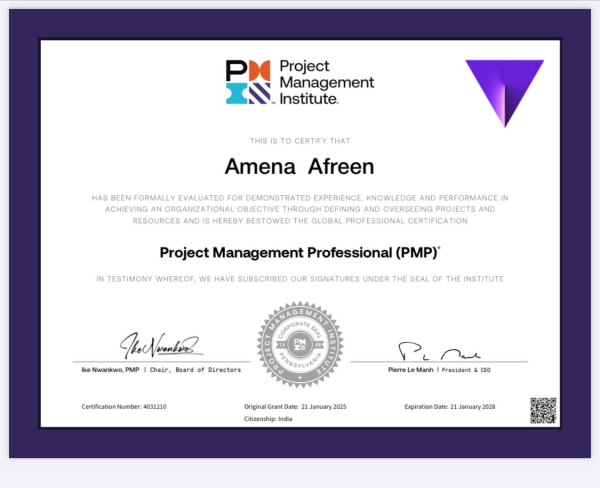
Task: Click the QR code on the certificate
Action: 542,410
